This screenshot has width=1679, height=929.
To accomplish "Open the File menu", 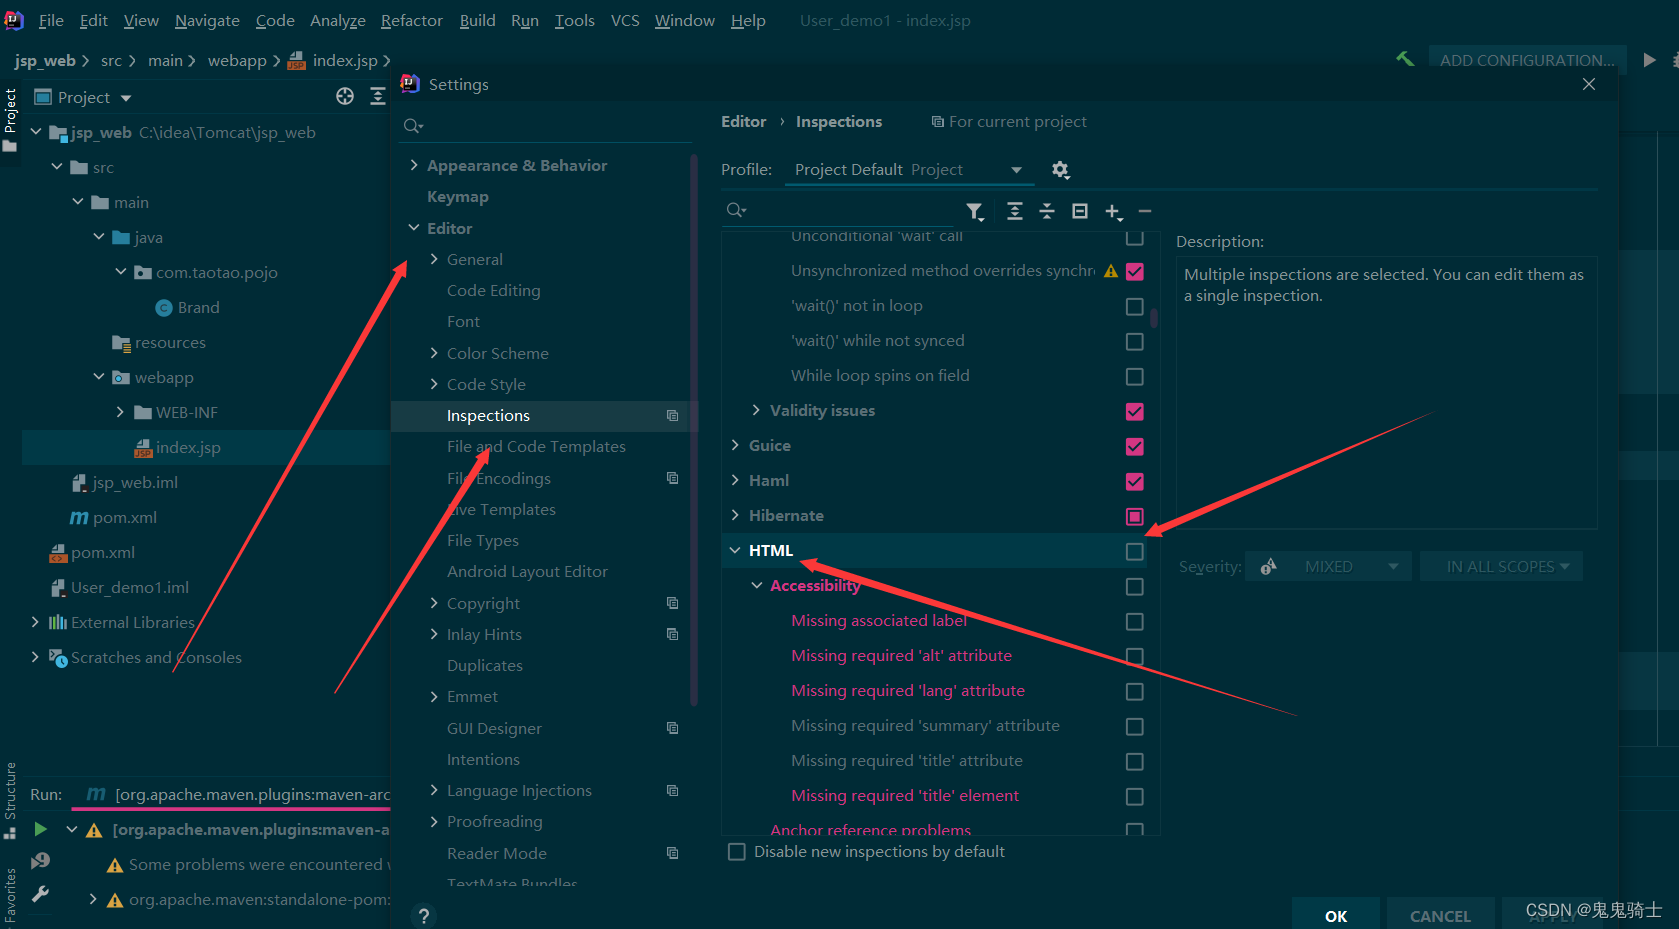I will (51, 20).
